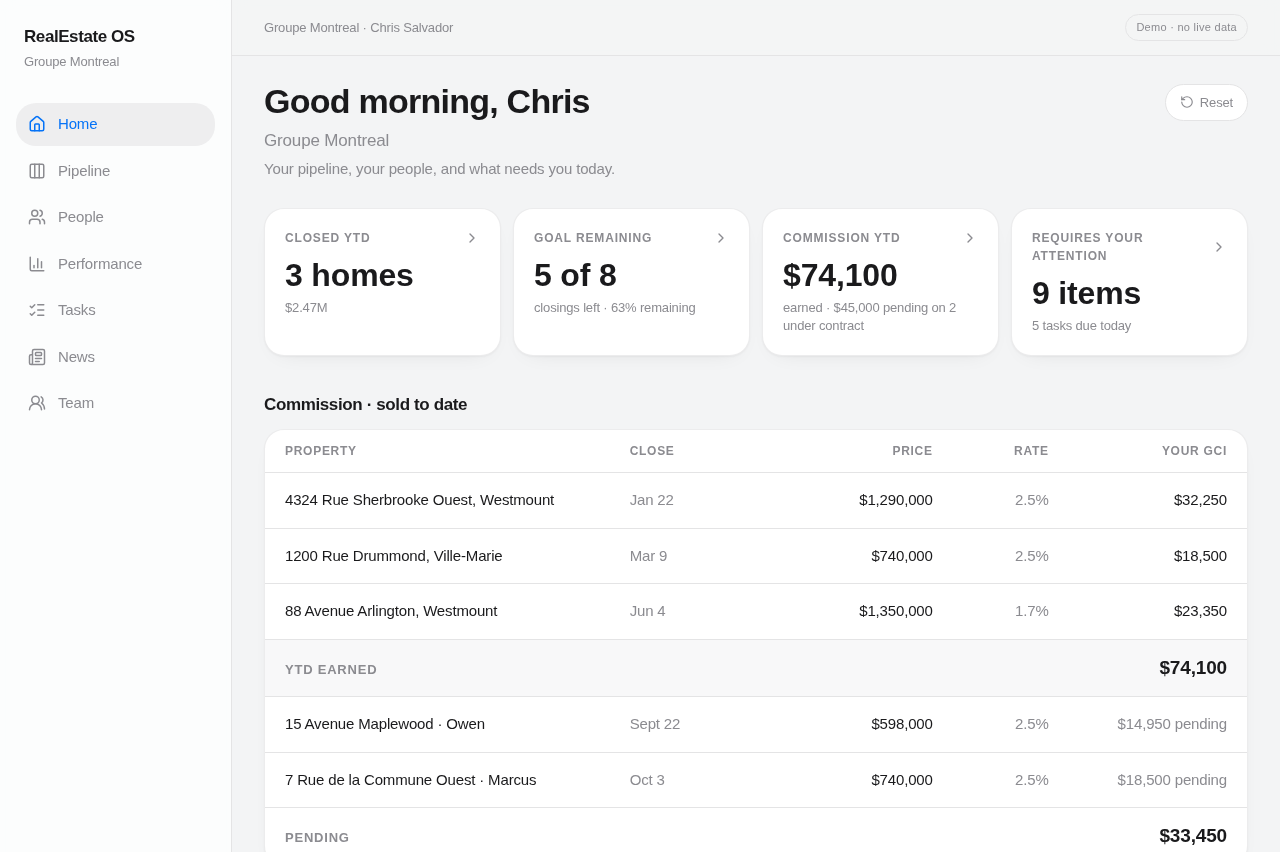
Task: Select 7 Rue de la Commune Ouest row
Action: coord(756,780)
